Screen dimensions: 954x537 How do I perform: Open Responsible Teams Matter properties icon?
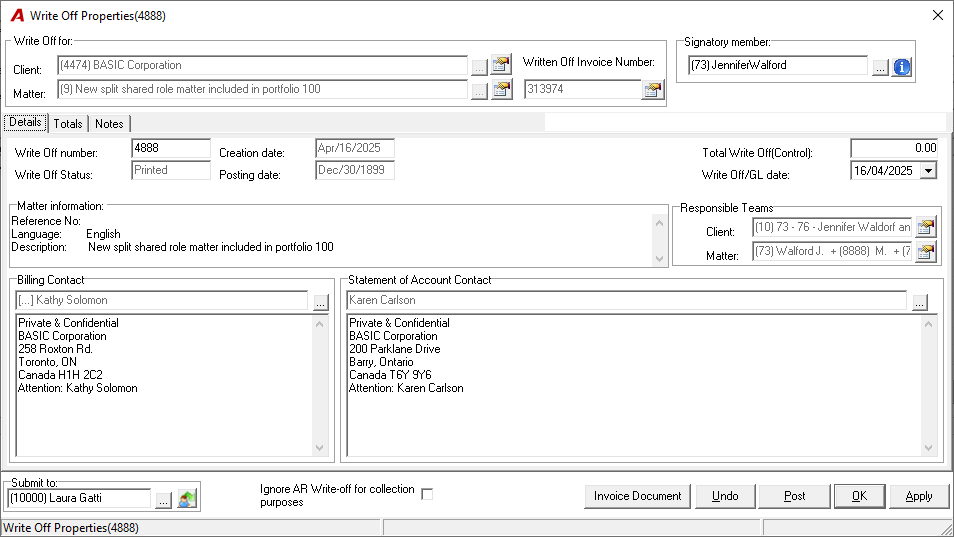(925, 252)
